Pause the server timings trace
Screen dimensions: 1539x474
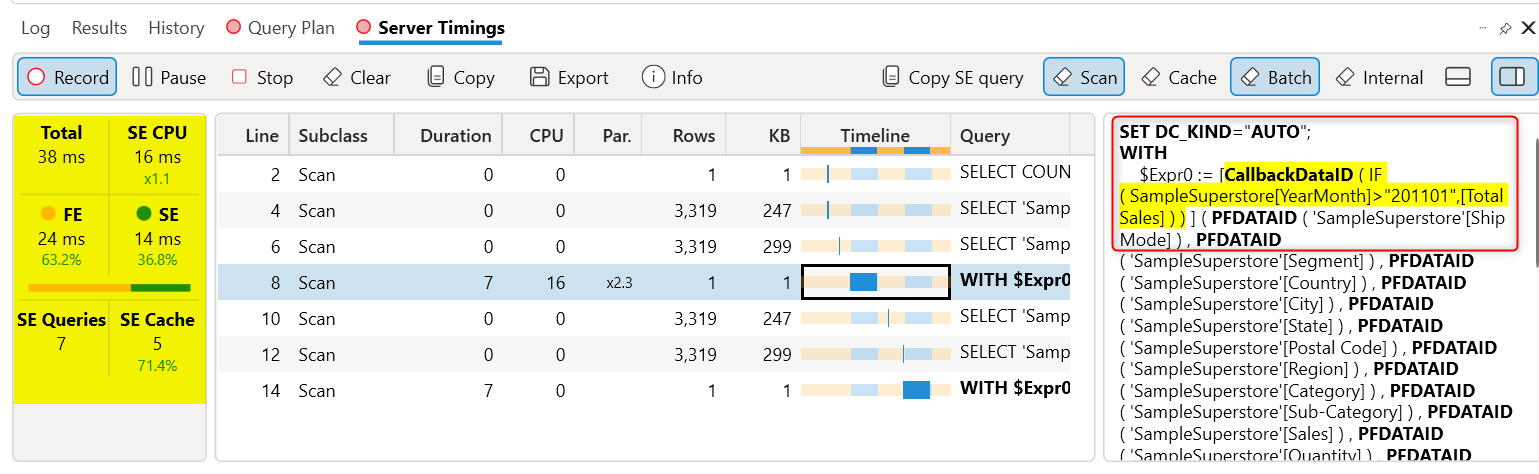pyautogui.click(x=169, y=77)
